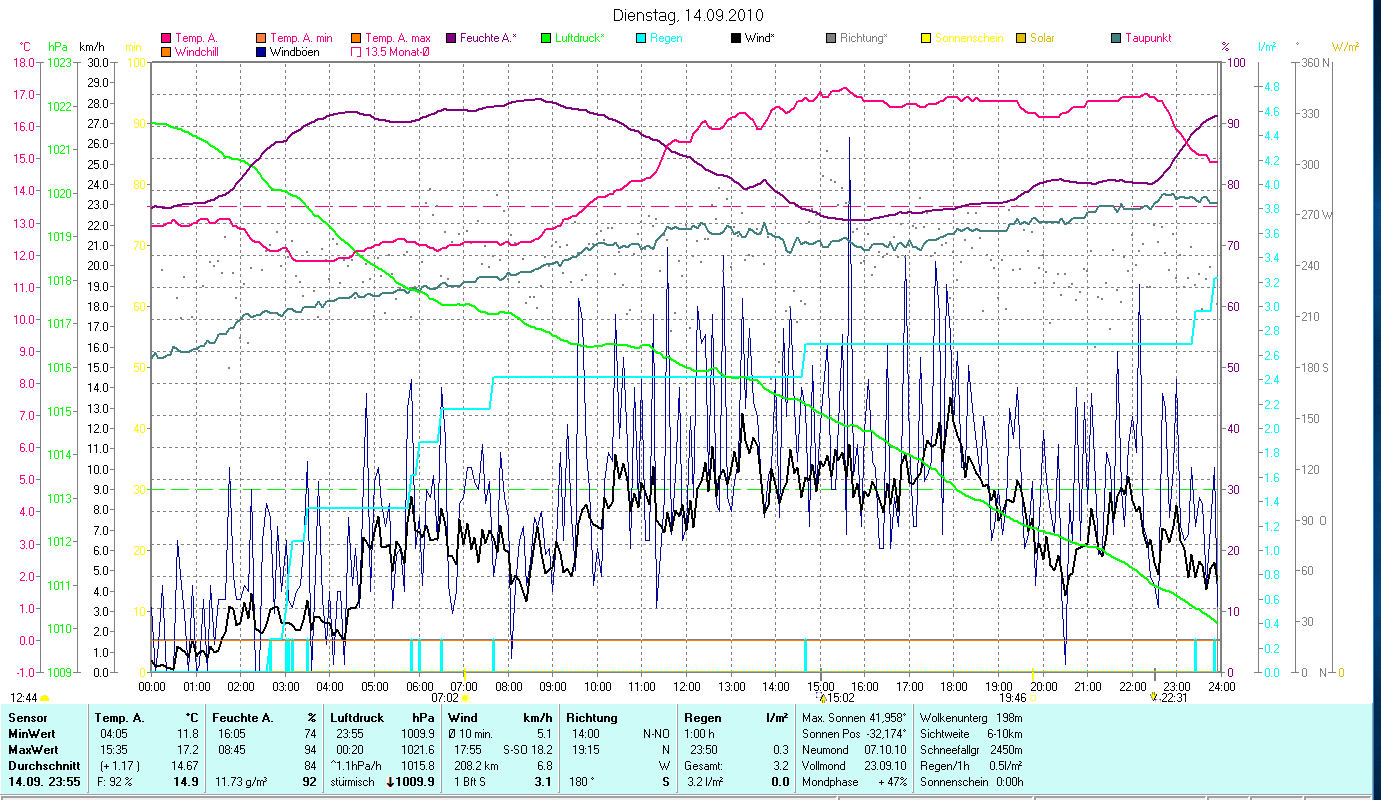This screenshot has height=800, width=1381.
Task: Click the Luftdruck column header in table
Action: click(x=356, y=717)
